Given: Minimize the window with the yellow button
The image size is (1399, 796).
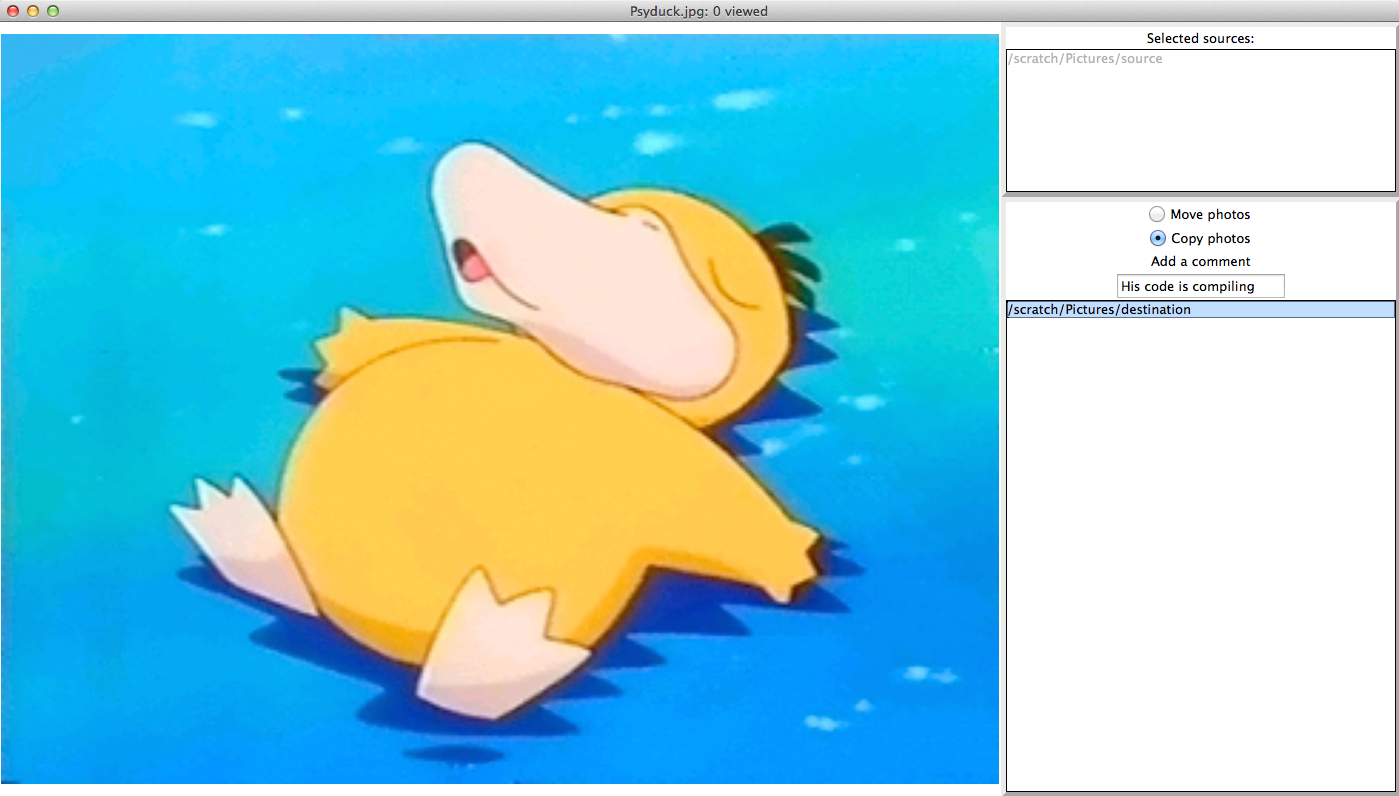Looking at the screenshot, I should point(33,11).
